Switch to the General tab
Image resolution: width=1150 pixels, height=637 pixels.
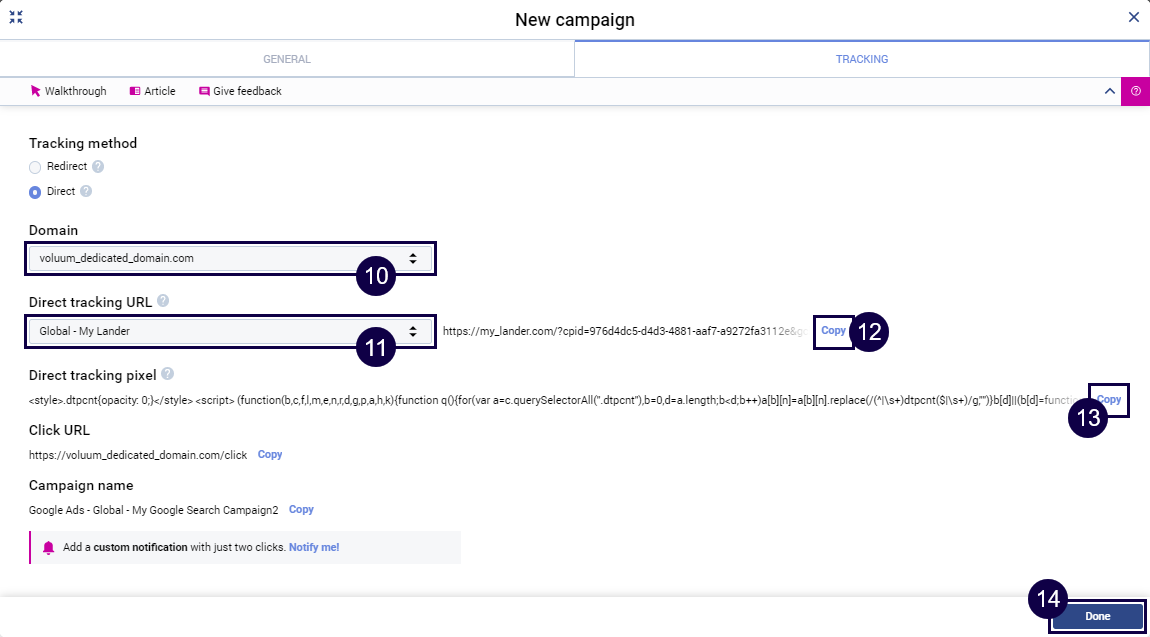(x=287, y=59)
